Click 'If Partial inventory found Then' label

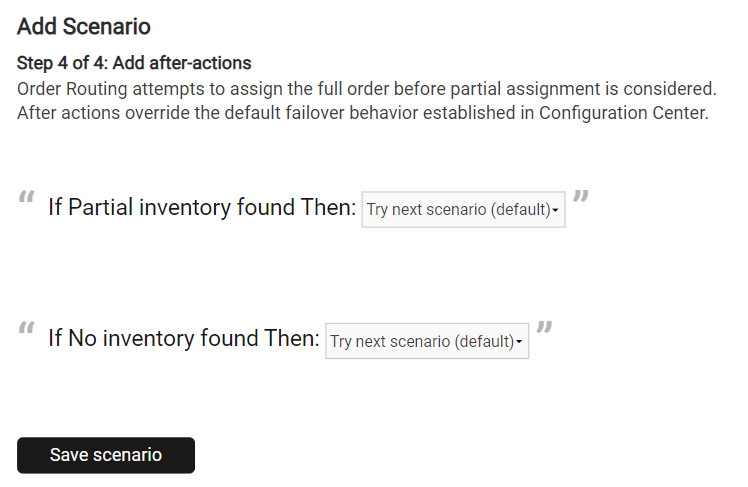(x=202, y=208)
